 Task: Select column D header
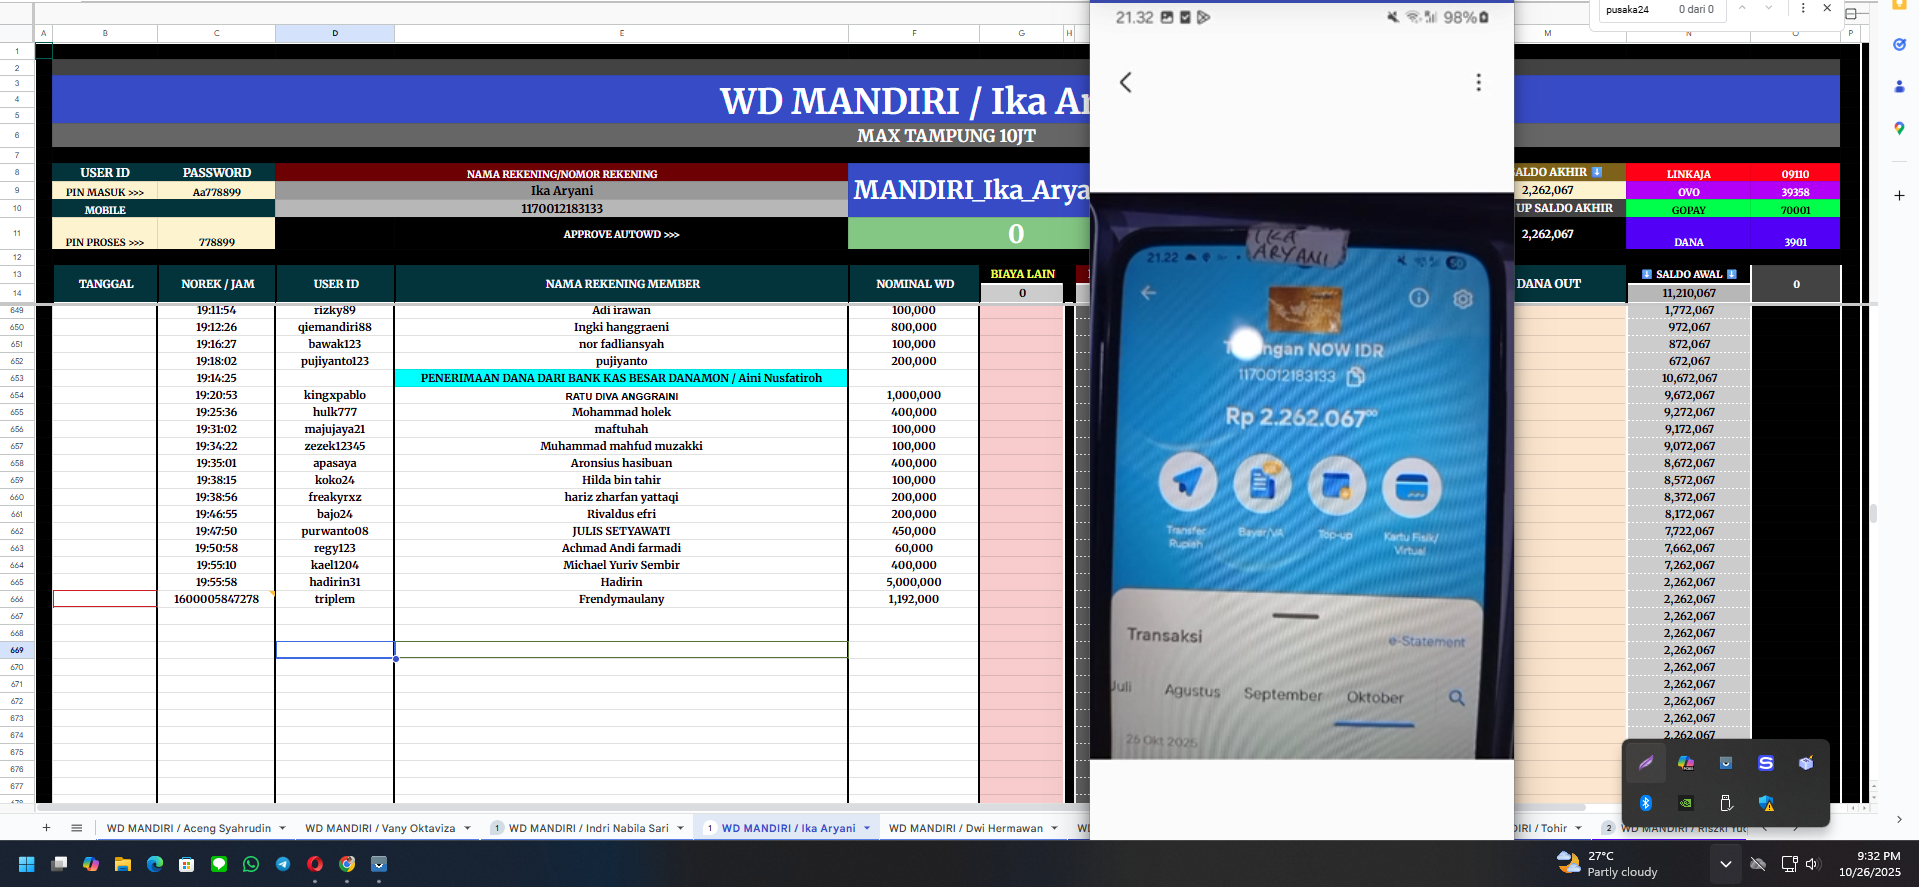tap(335, 33)
